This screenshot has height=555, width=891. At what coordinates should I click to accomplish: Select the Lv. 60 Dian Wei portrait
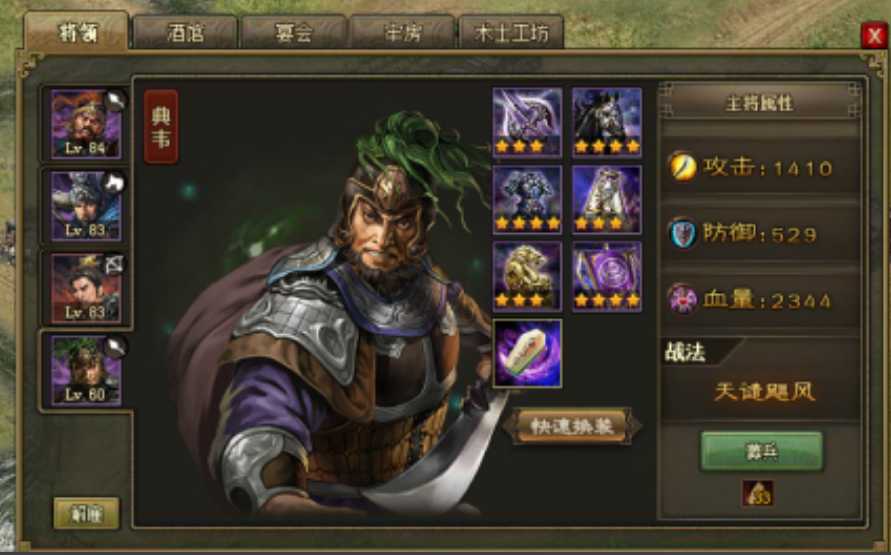(86, 370)
